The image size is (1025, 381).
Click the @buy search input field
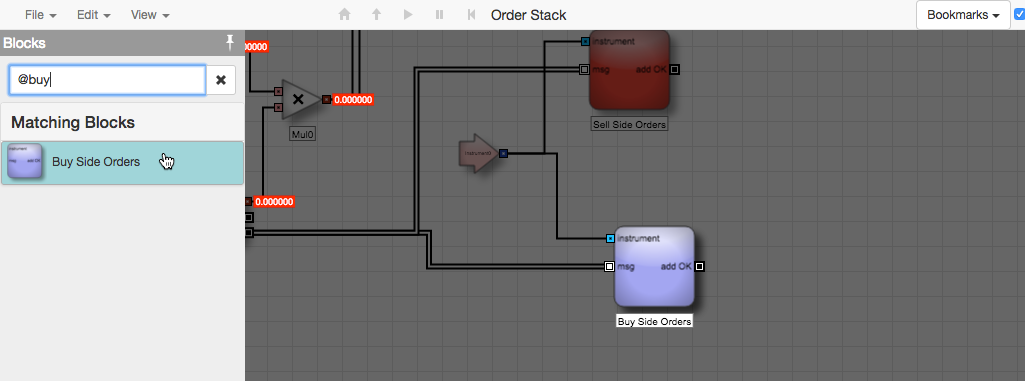tap(107, 80)
